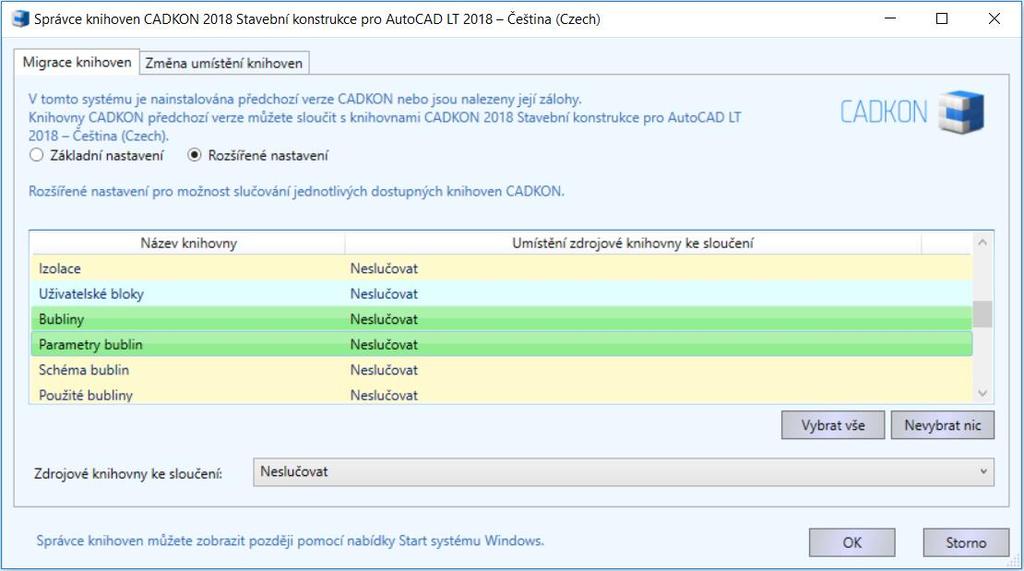Click list scrollbar up arrow
The image size is (1024, 571).
click(x=982, y=242)
